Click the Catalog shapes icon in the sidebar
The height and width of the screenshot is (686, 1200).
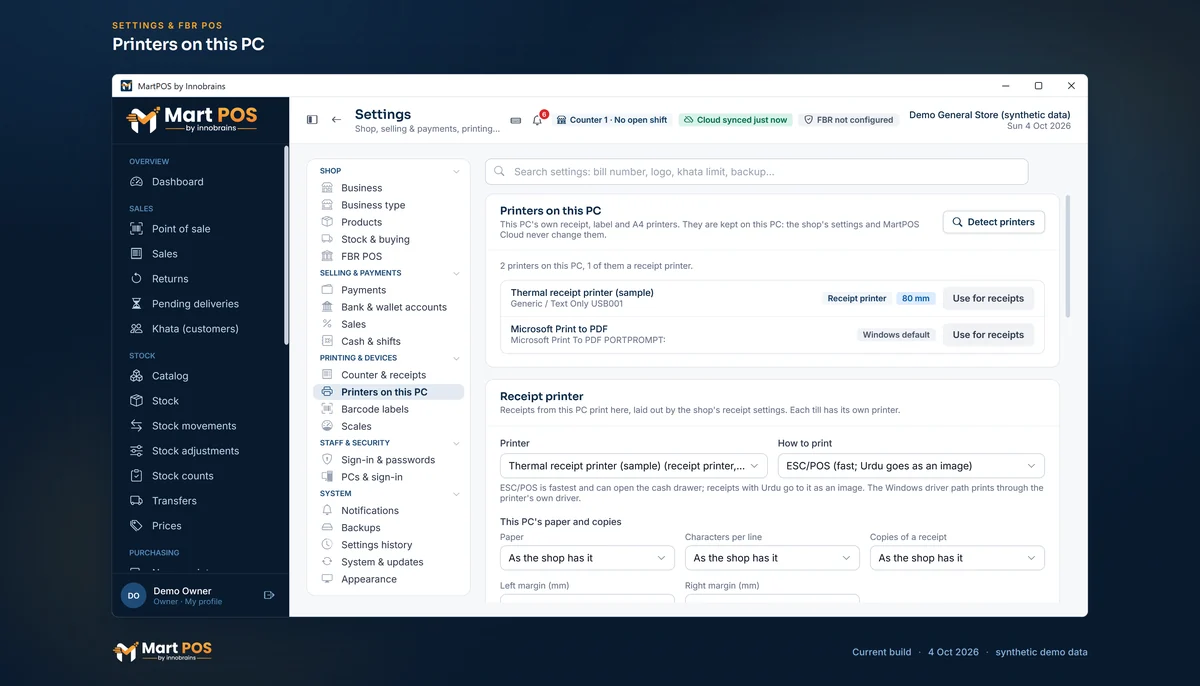tap(136, 376)
